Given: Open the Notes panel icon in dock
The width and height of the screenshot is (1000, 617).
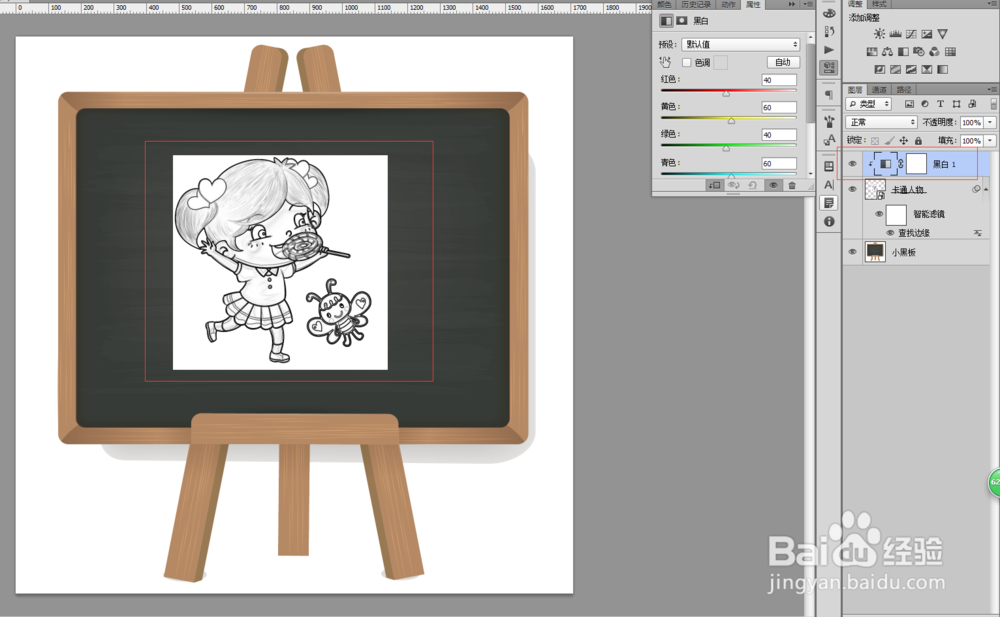Looking at the screenshot, I should pos(829,203).
